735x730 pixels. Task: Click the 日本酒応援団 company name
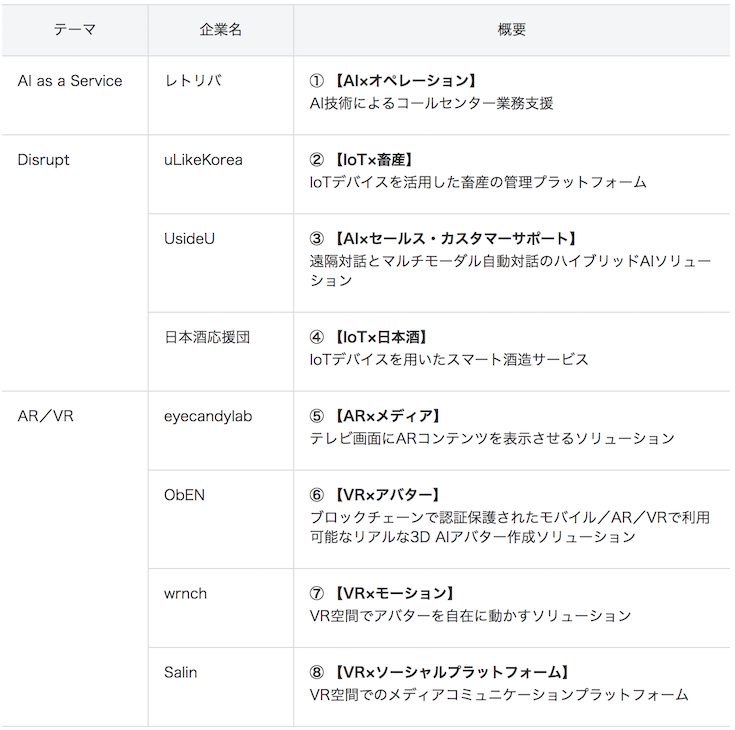pos(207,337)
